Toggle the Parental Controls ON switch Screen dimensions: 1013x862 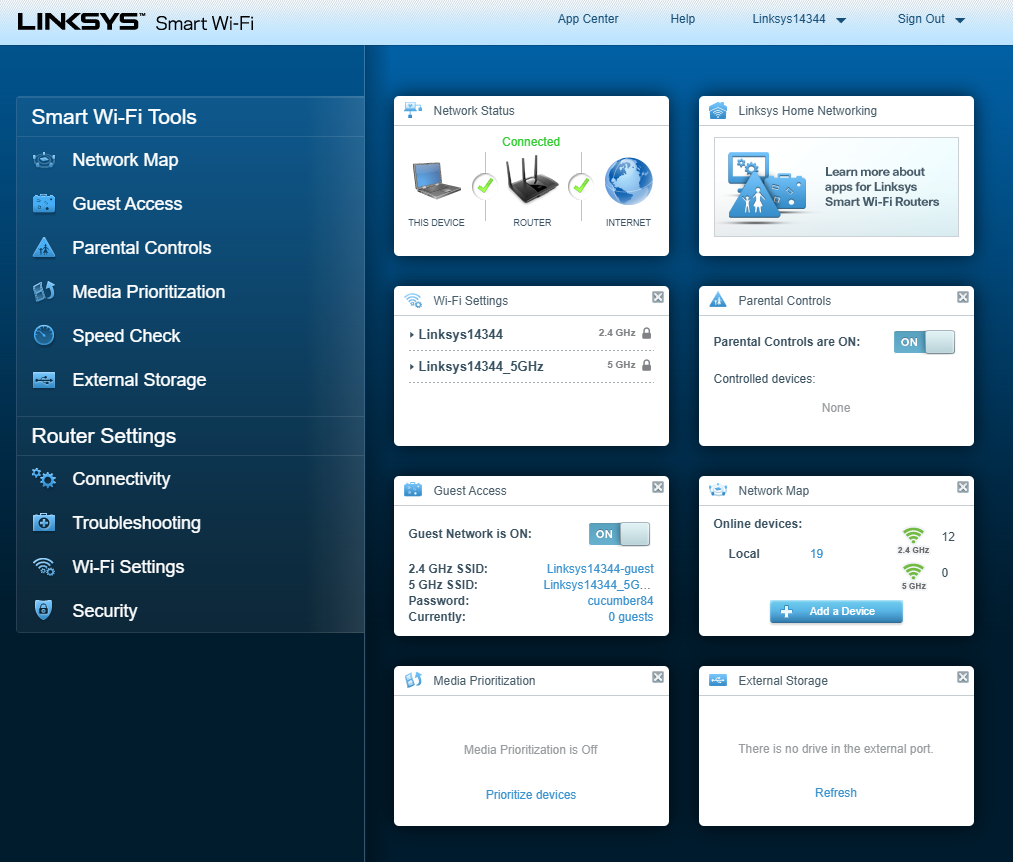(924, 342)
